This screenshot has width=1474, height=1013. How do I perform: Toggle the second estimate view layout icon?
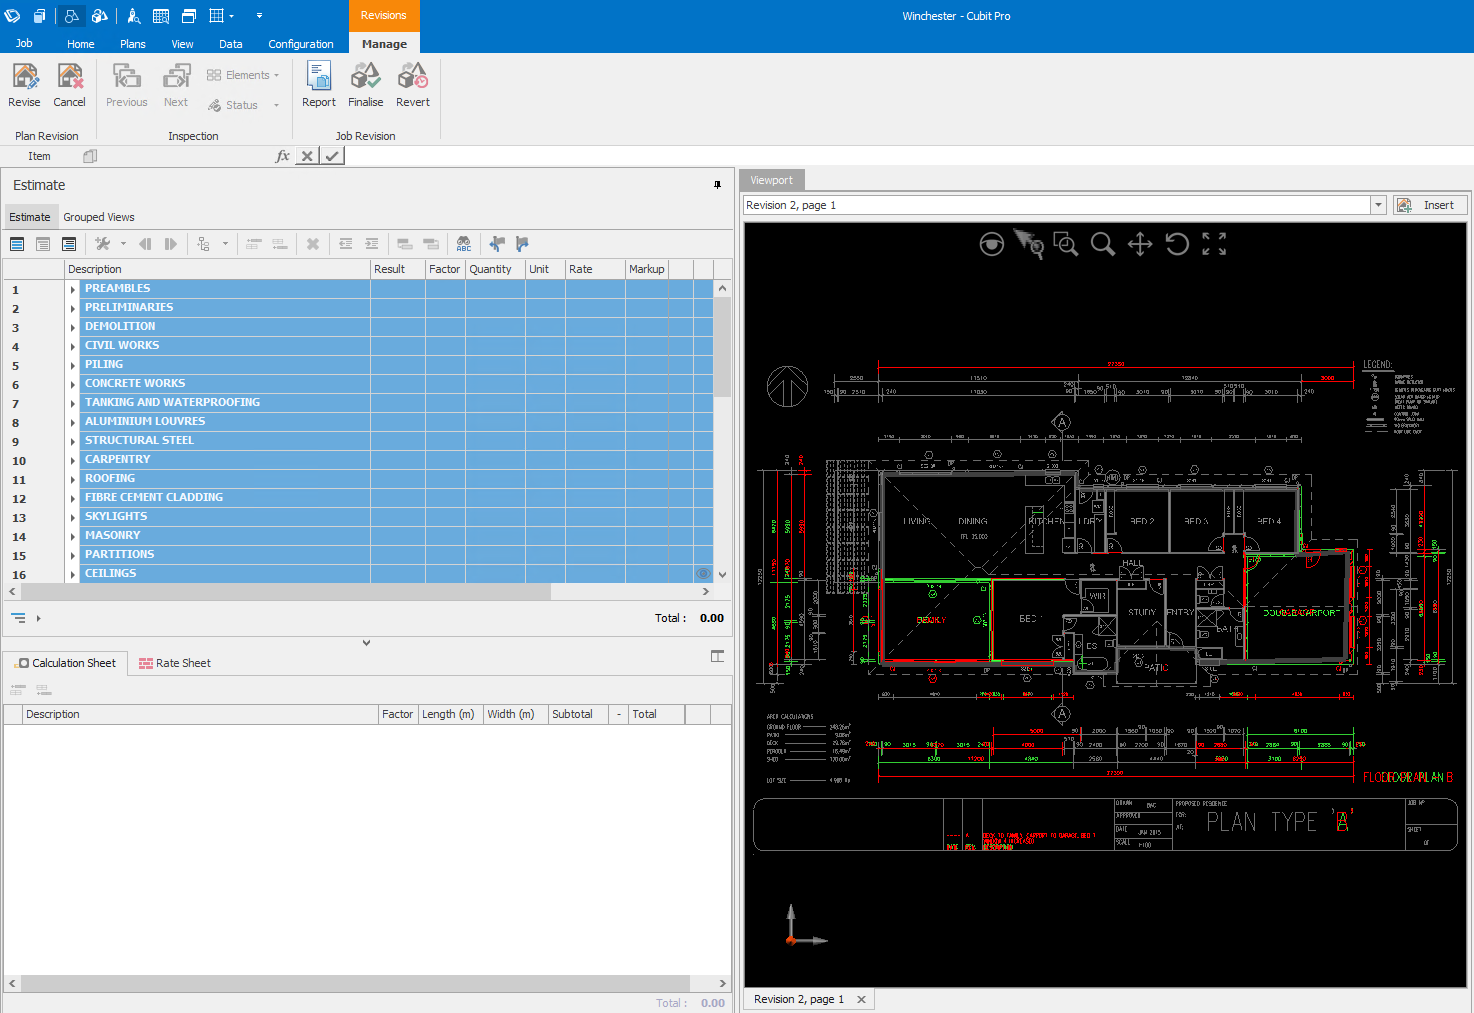point(43,244)
